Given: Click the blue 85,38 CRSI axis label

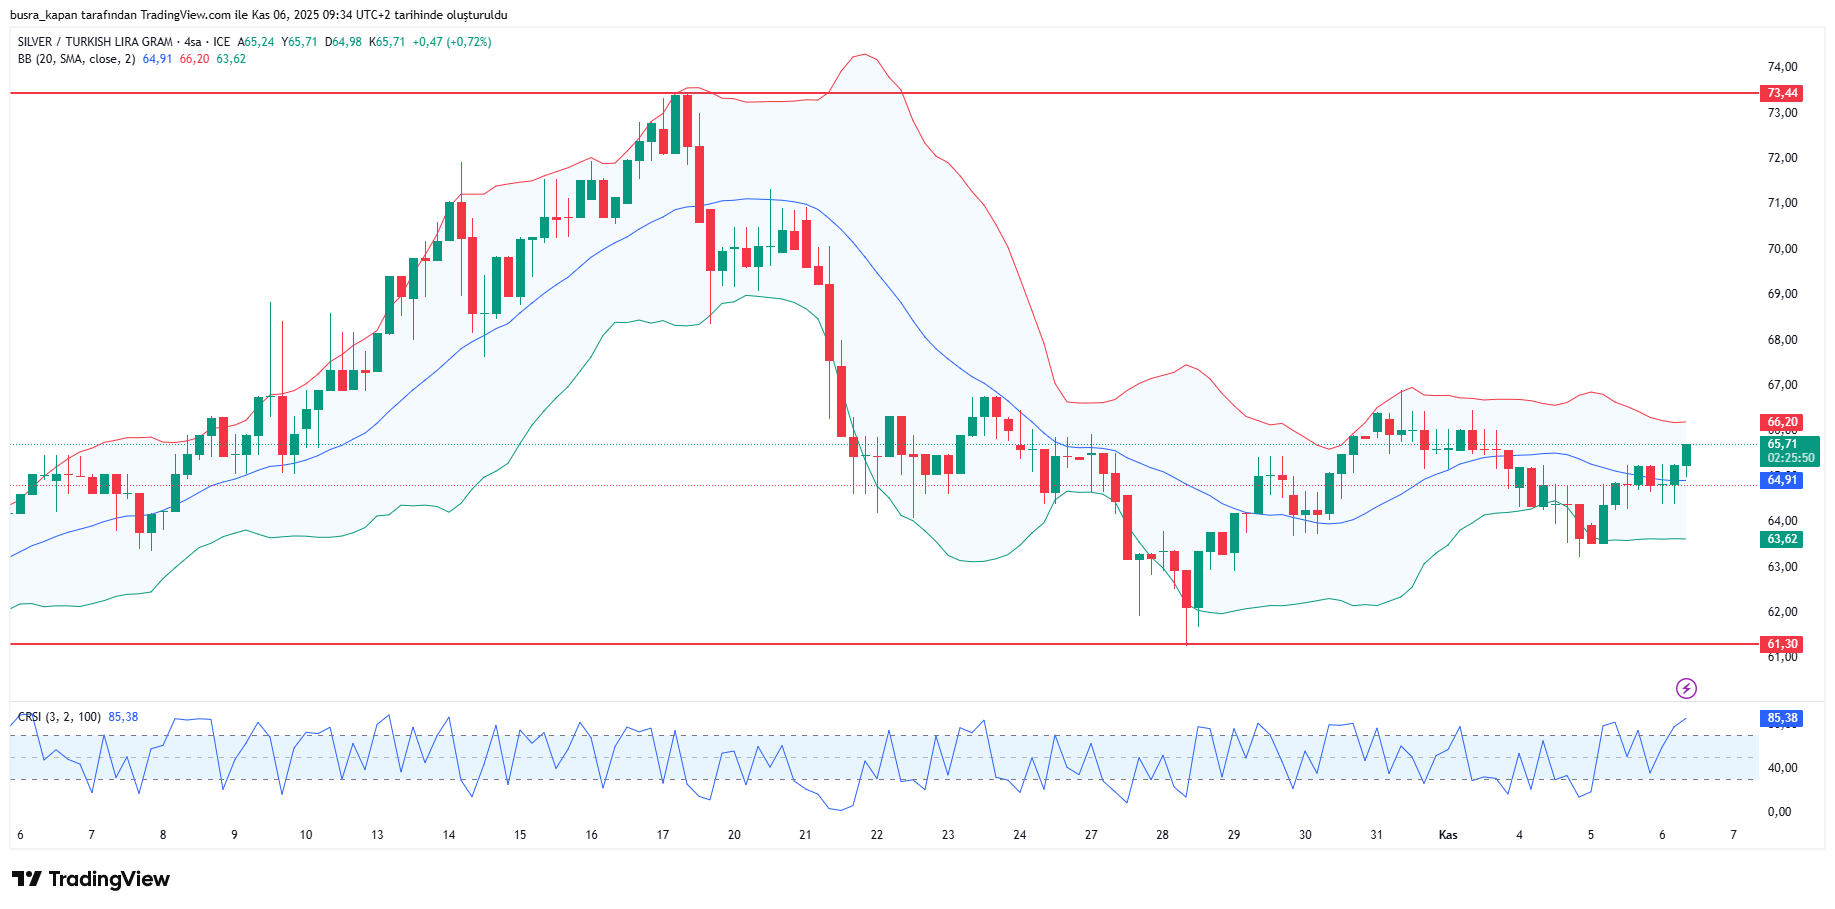Looking at the screenshot, I should [x=1781, y=718].
